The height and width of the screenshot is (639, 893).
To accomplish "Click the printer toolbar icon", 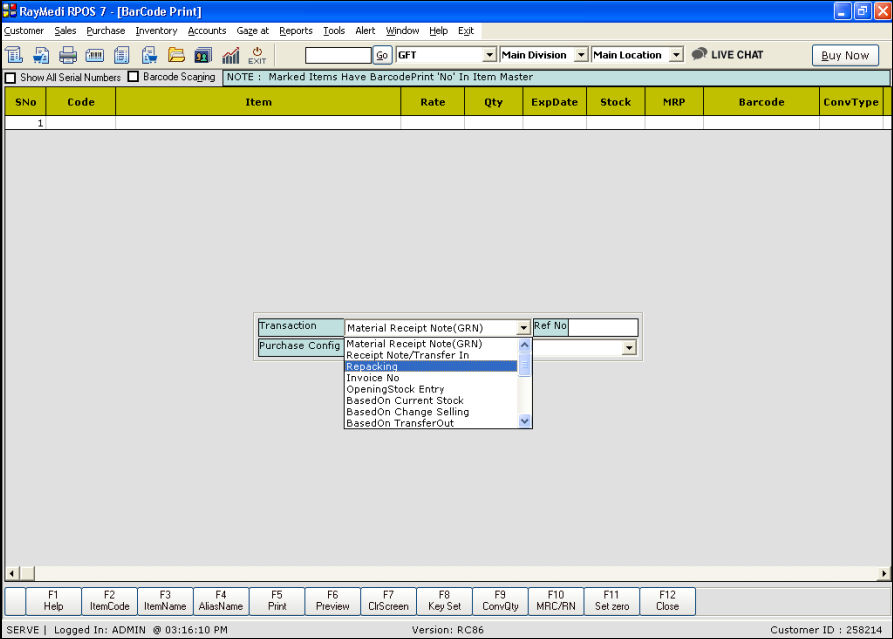I will coord(68,55).
